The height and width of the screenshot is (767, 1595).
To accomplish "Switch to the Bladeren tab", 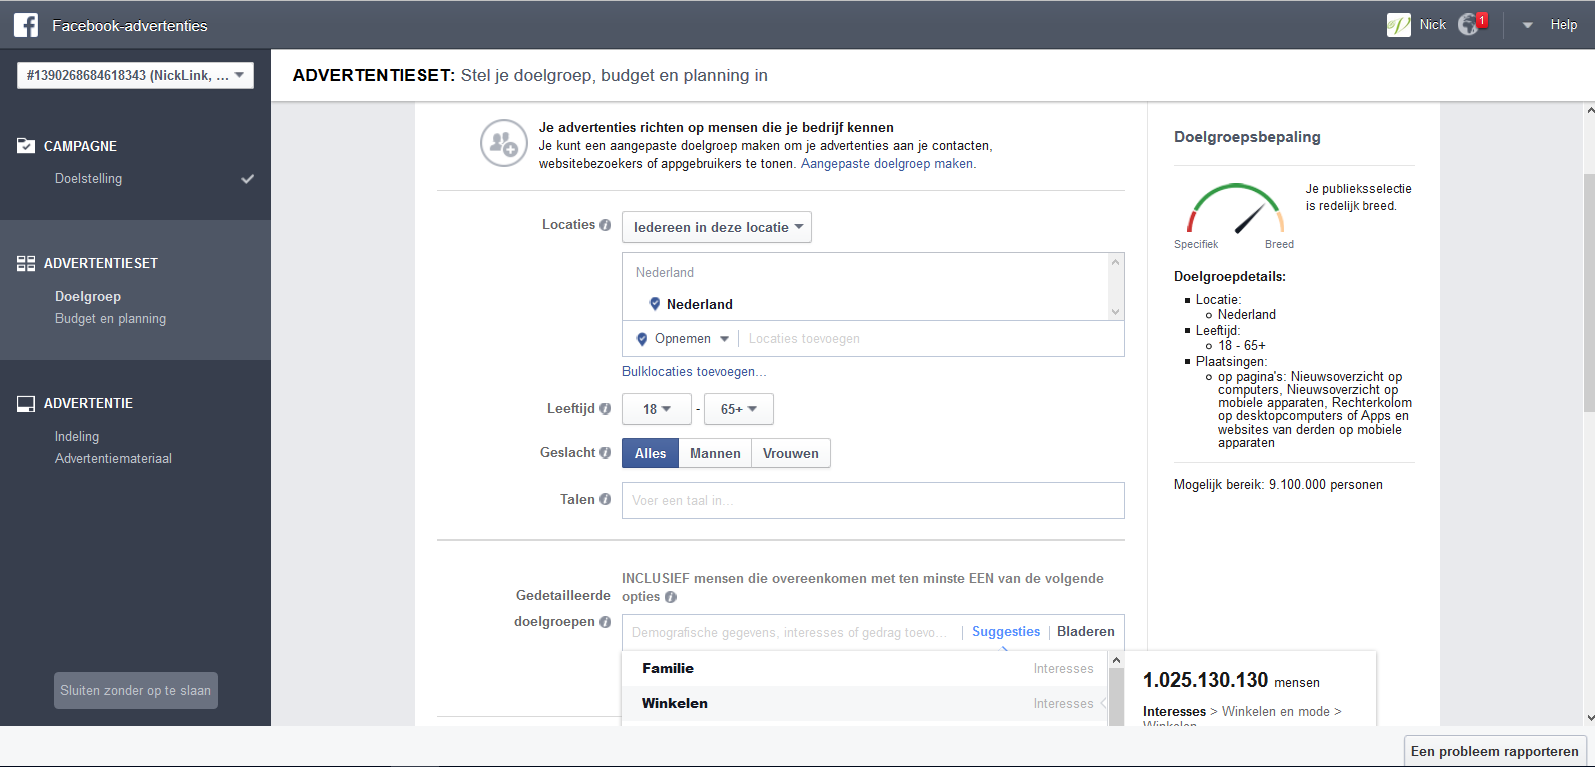I will 1085,631.
